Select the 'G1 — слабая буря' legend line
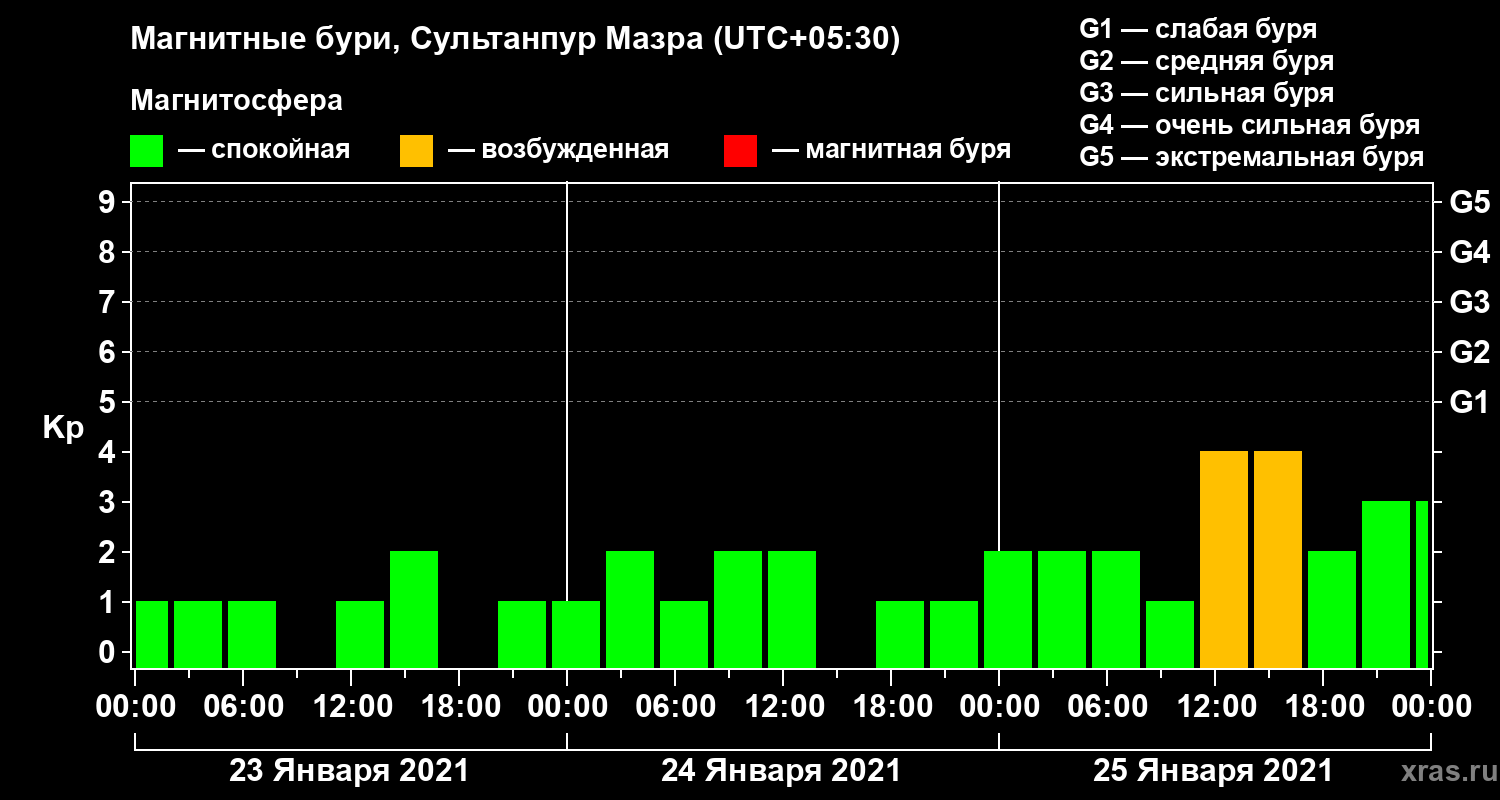This screenshot has width=1500, height=800. pyautogui.click(x=1198, y=29)
